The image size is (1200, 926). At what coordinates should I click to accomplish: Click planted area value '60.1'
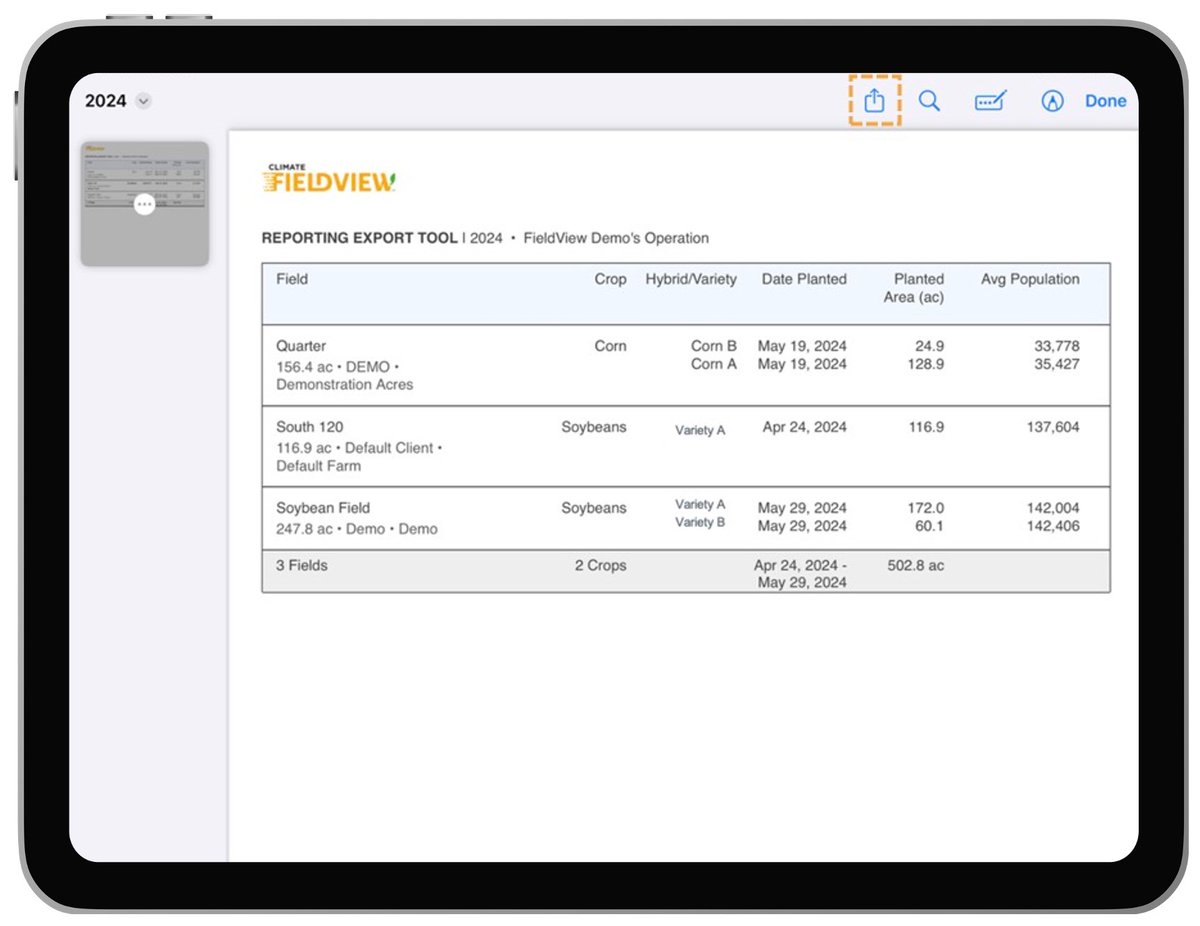click(929, 526)
